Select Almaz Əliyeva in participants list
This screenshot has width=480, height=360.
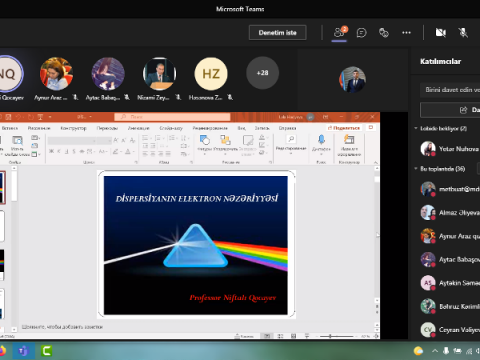click(x=450, y=213)
